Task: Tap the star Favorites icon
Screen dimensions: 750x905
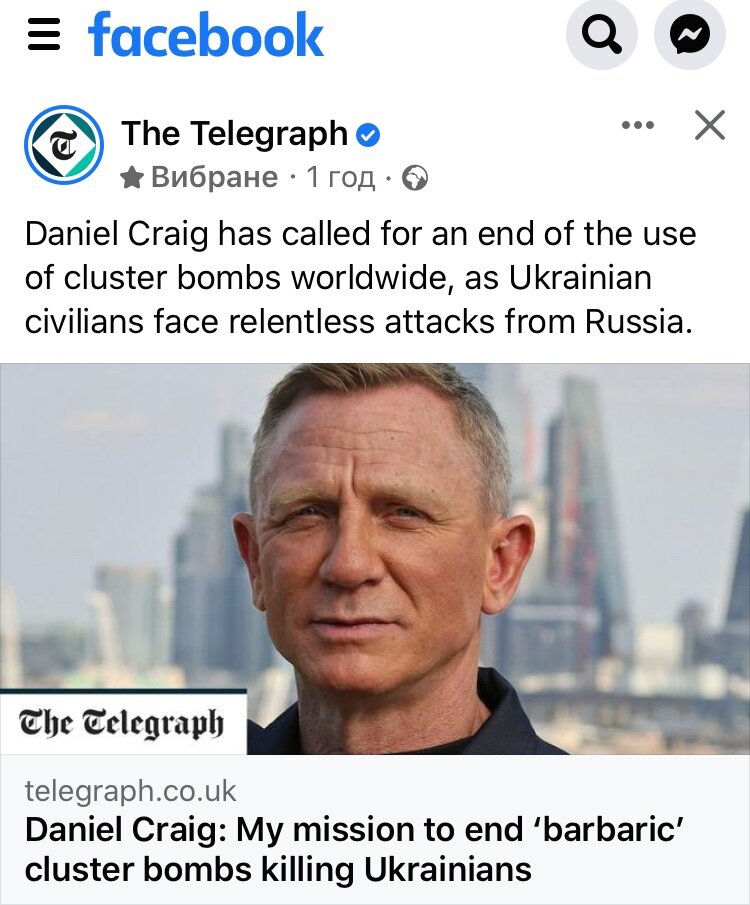Action: pyautogui.click(x=132, y=178)
